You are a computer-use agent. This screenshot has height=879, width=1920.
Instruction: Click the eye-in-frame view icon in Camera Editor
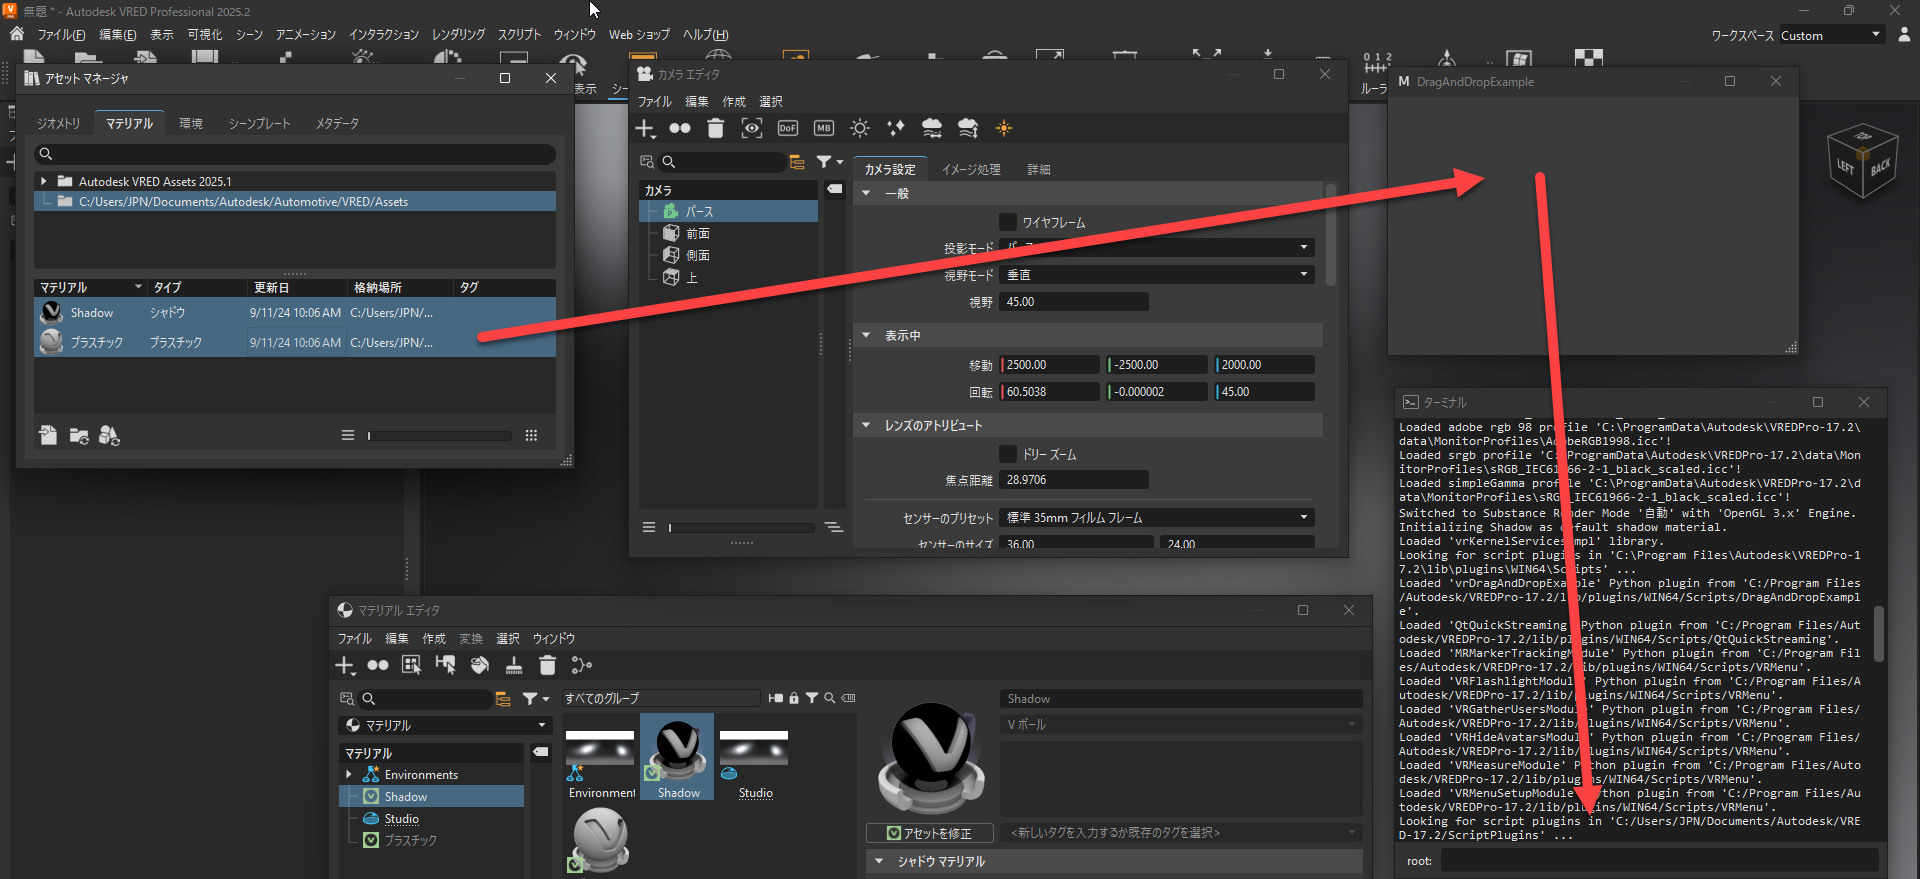tap(752, 128)
